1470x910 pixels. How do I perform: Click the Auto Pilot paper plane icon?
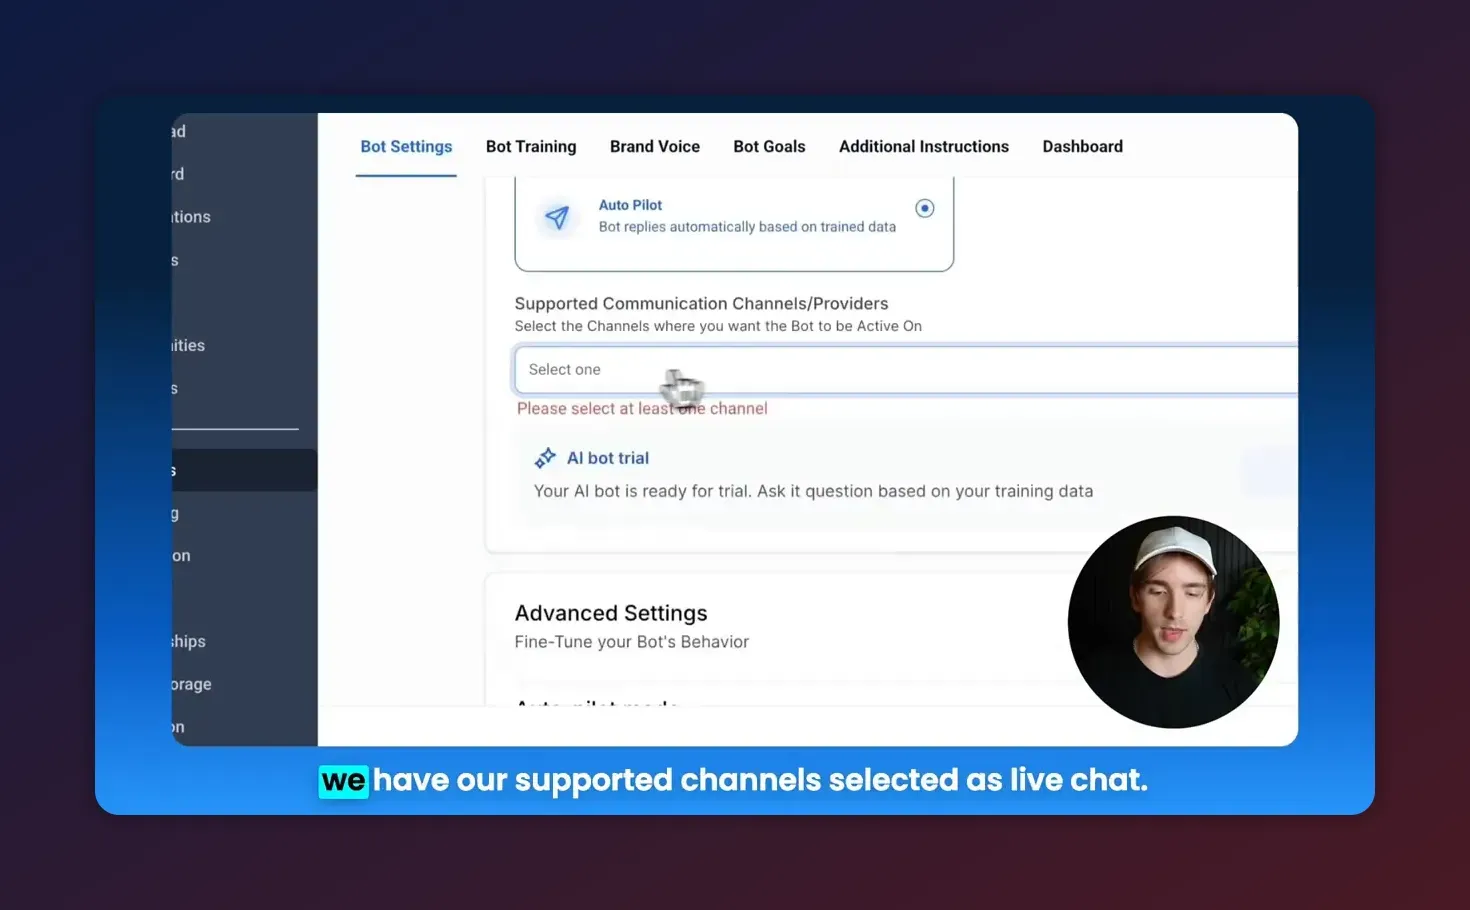pyautogui.click(x=557, y=218)
